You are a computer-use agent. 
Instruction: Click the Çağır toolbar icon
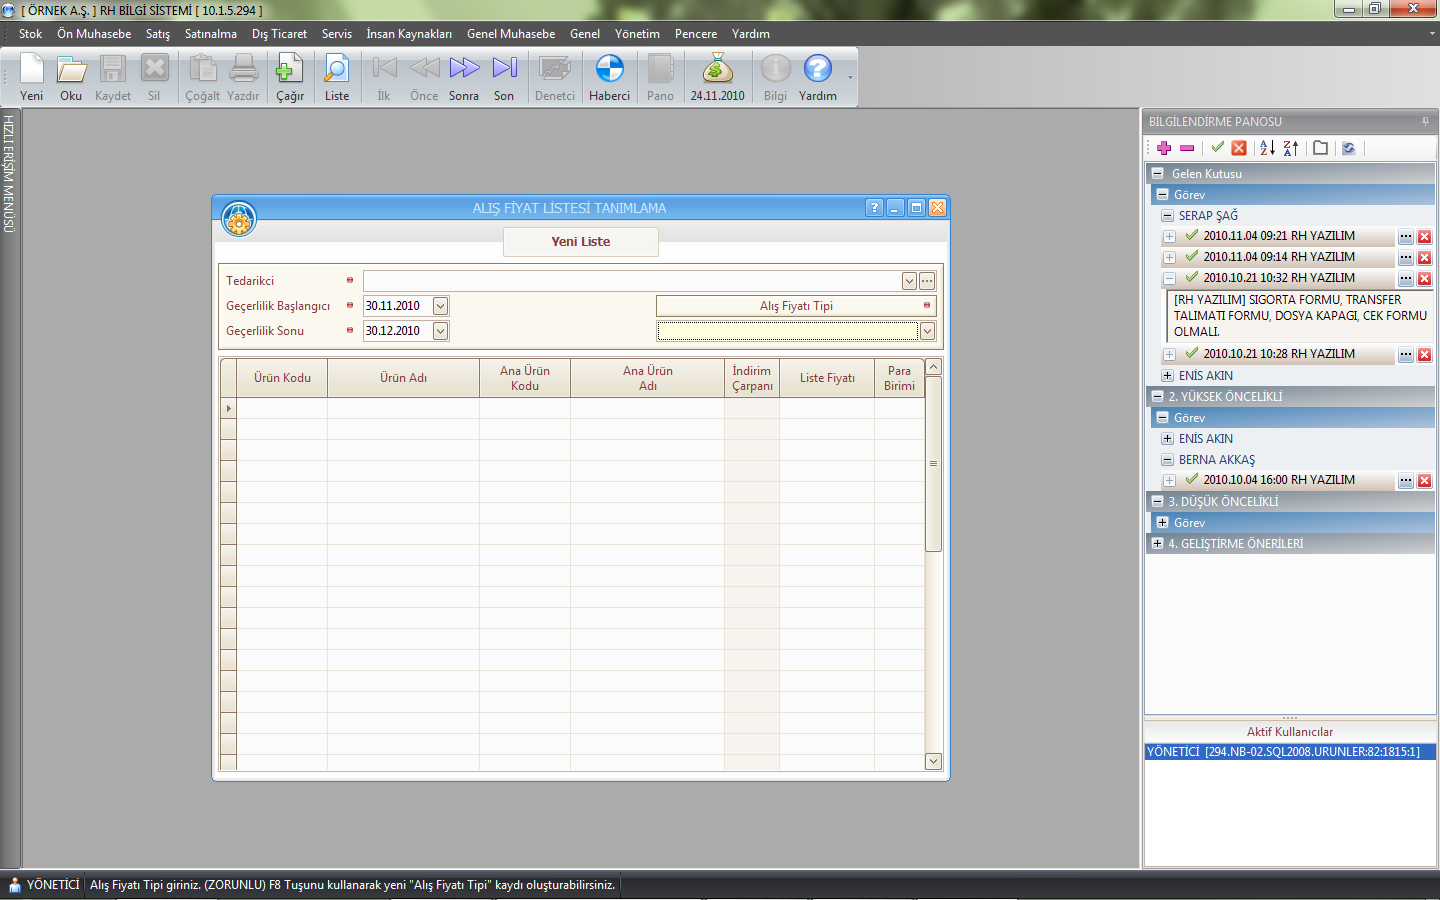tap(289, 70)
